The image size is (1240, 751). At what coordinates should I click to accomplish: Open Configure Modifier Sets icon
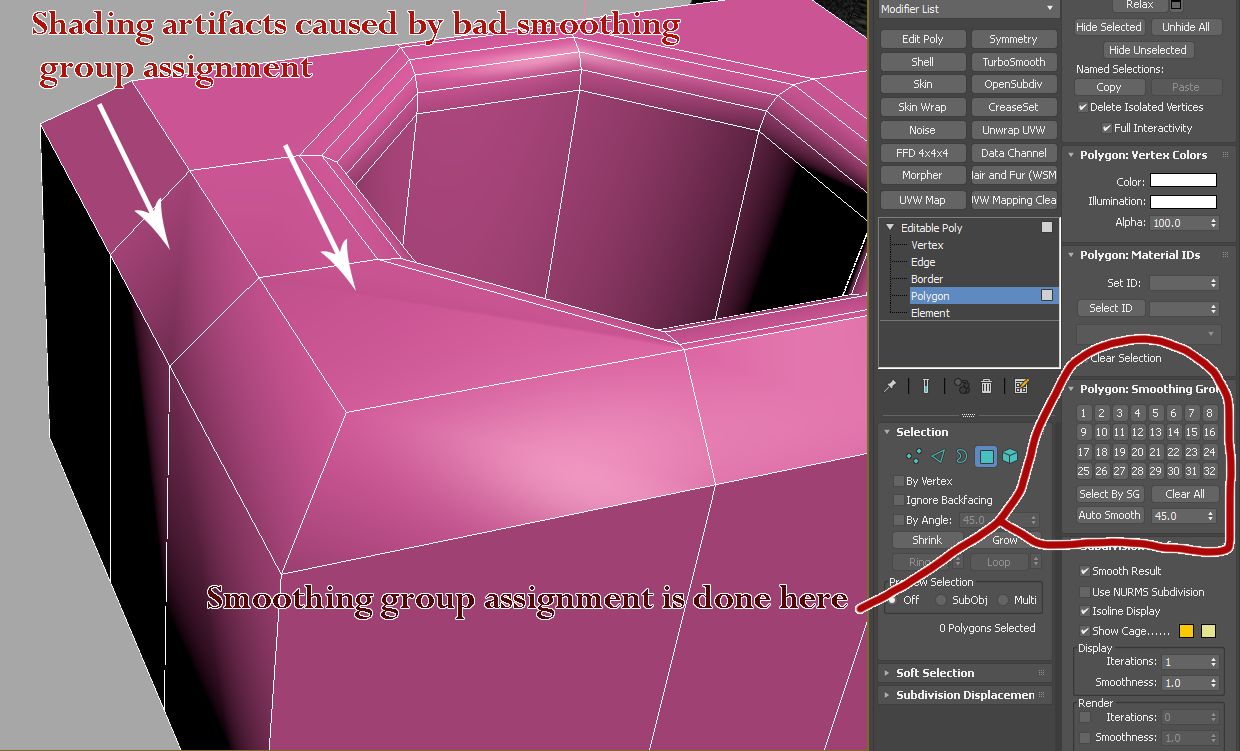[1021, 386]
